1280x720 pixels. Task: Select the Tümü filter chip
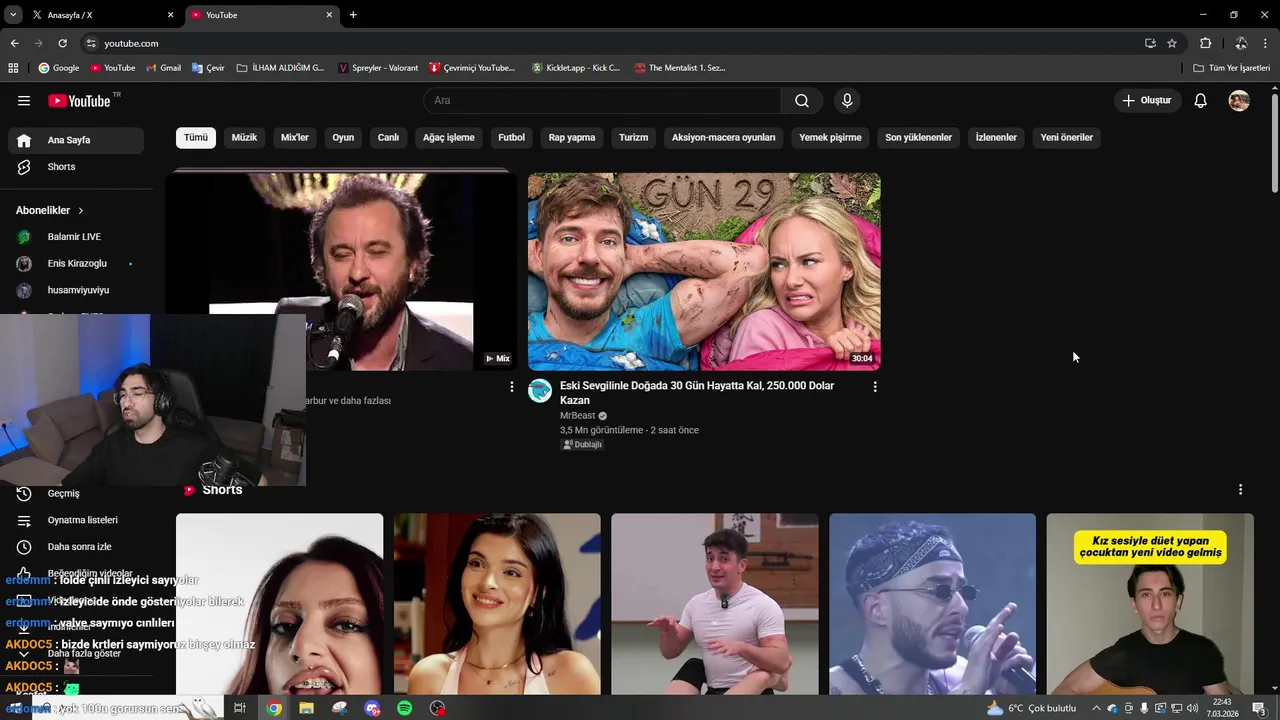(196, 137)
